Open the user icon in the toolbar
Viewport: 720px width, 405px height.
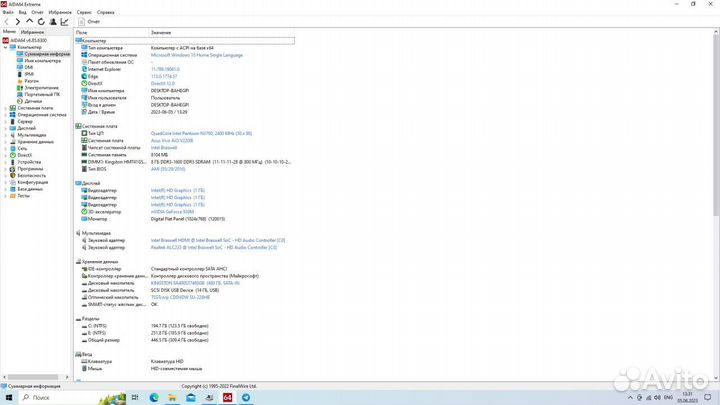(53, 22)
